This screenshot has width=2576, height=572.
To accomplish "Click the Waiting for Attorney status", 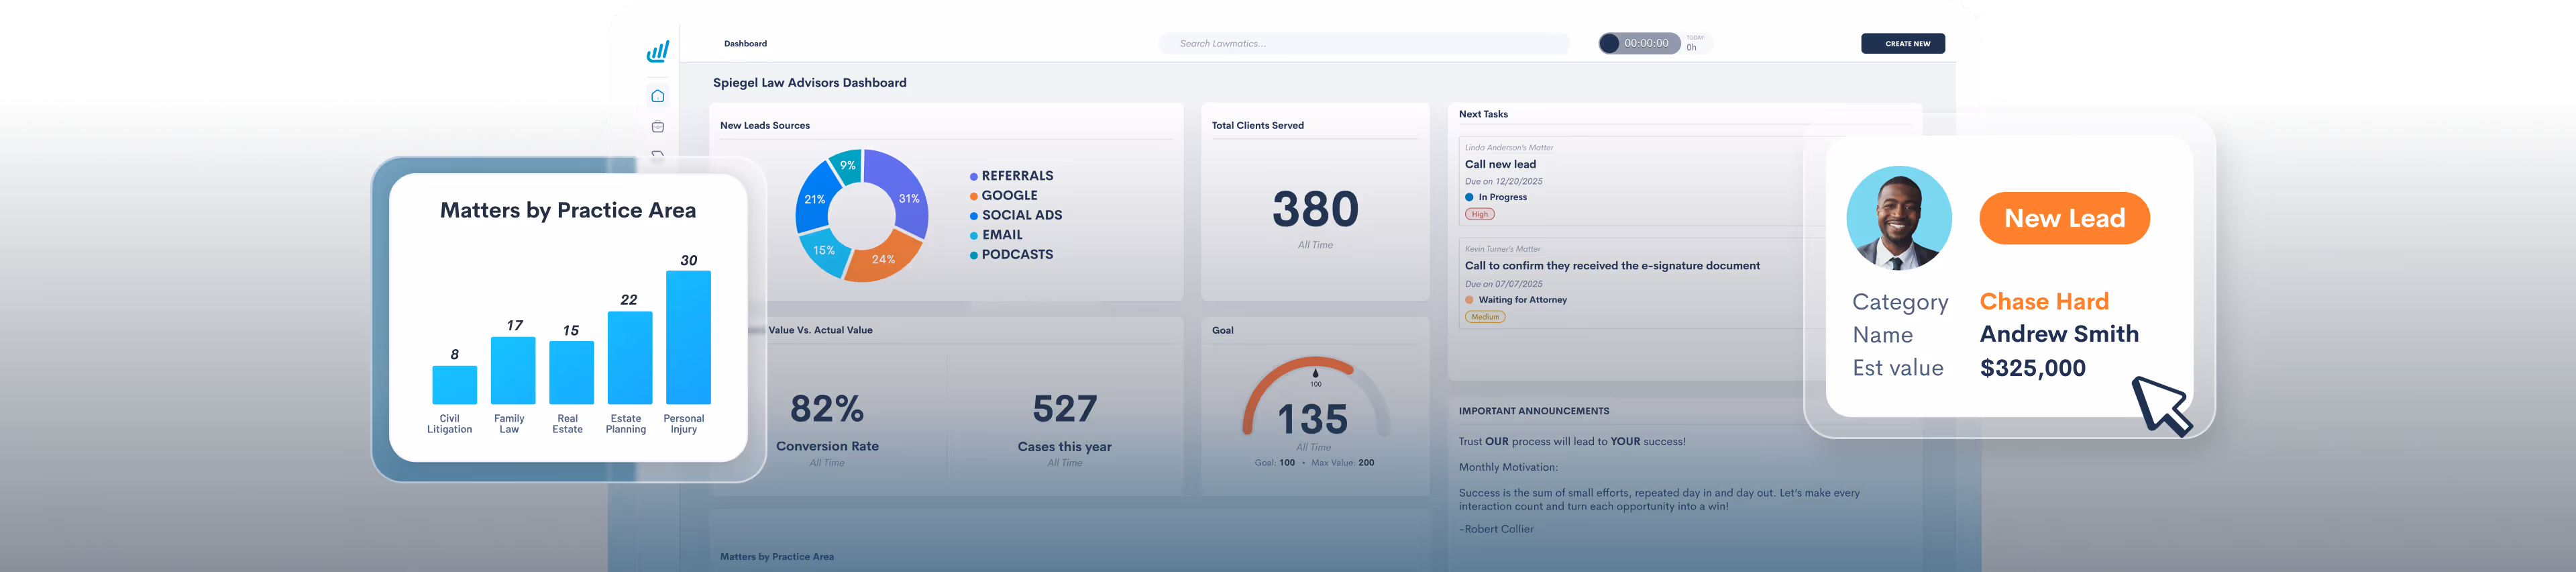I will [x=1516, y=300].
